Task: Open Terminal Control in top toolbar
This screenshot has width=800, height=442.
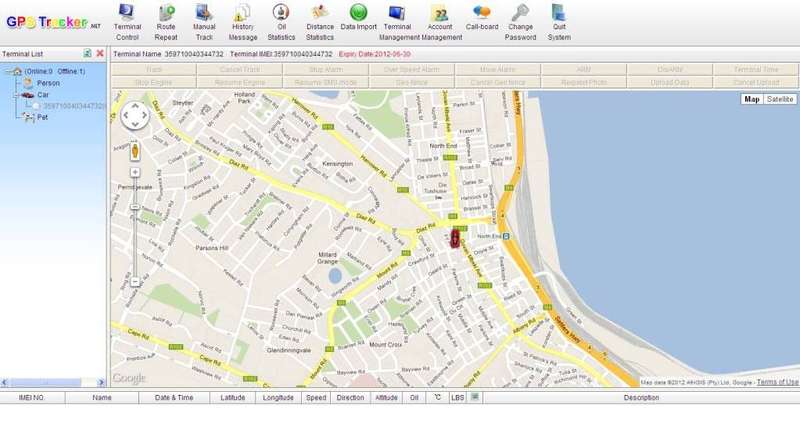Action: 127,22
